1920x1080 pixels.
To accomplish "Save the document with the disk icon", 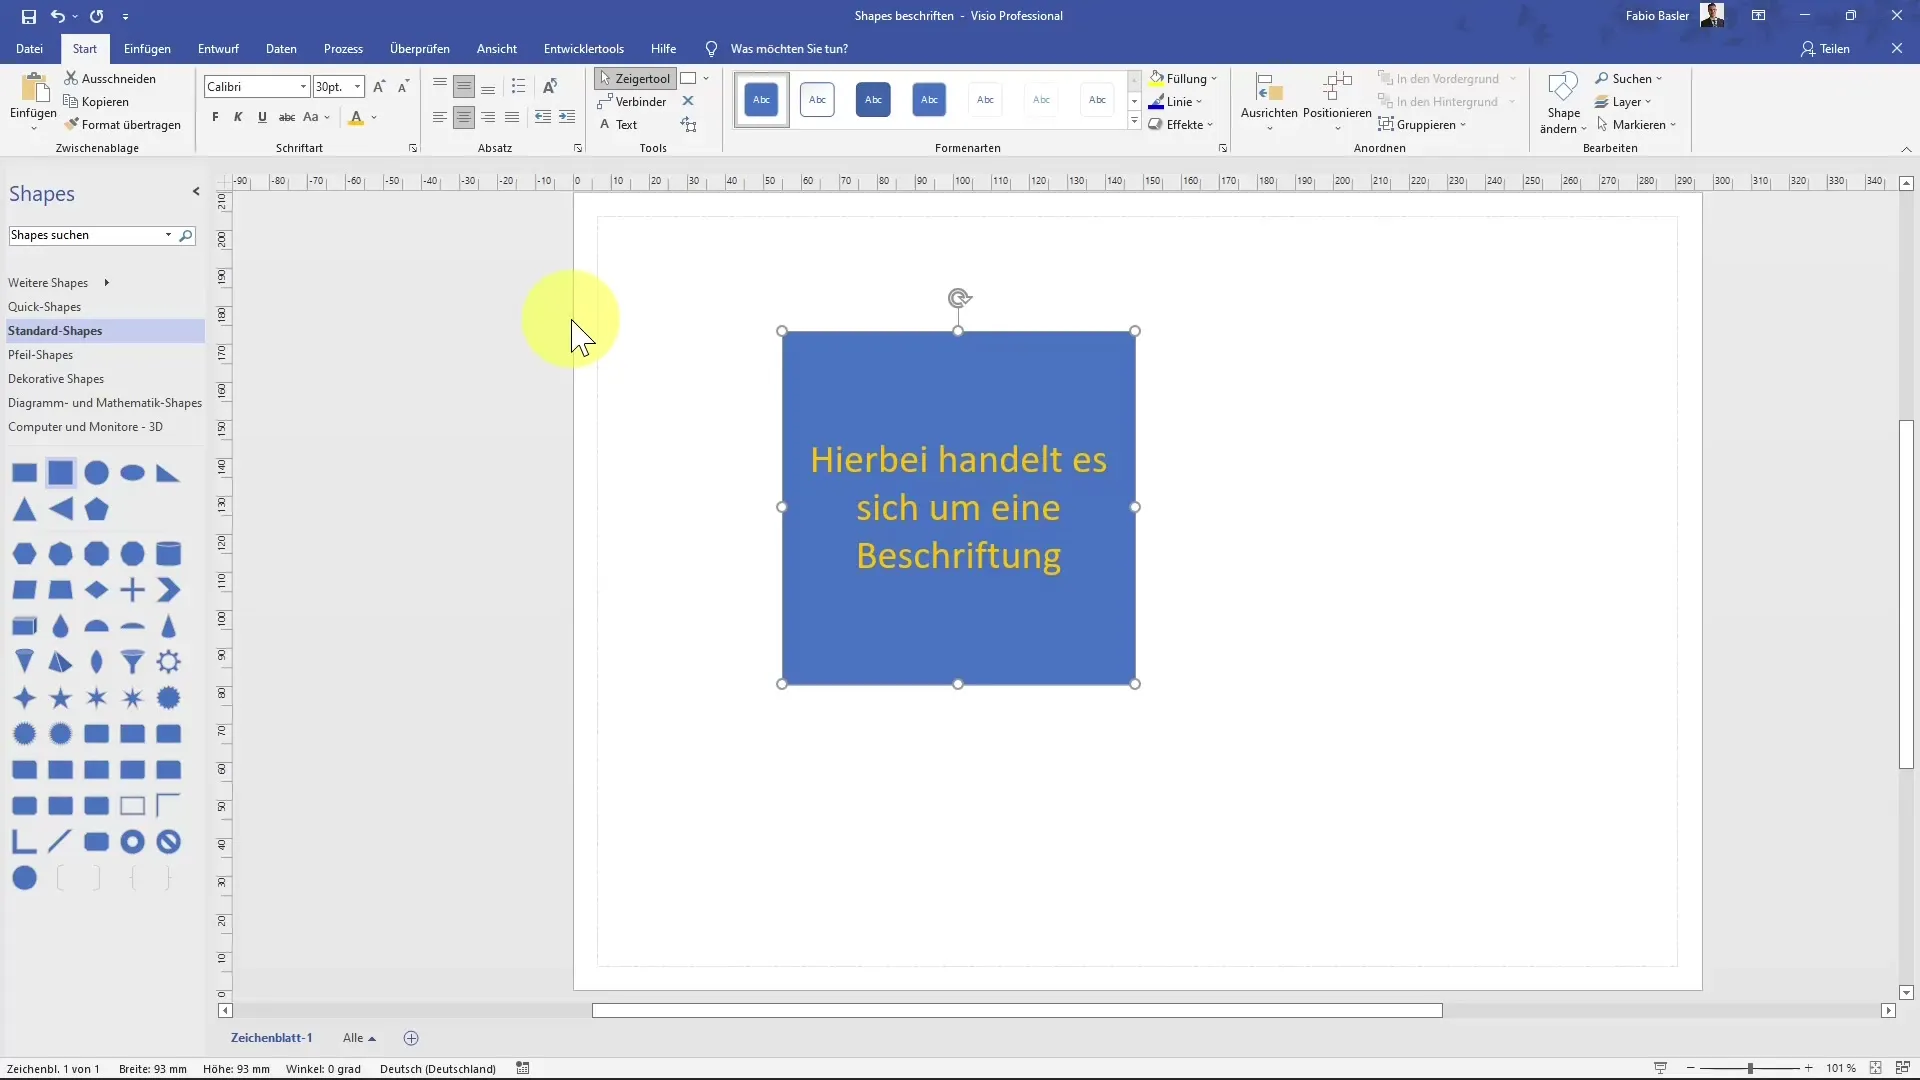I will (x=28, y=16).
